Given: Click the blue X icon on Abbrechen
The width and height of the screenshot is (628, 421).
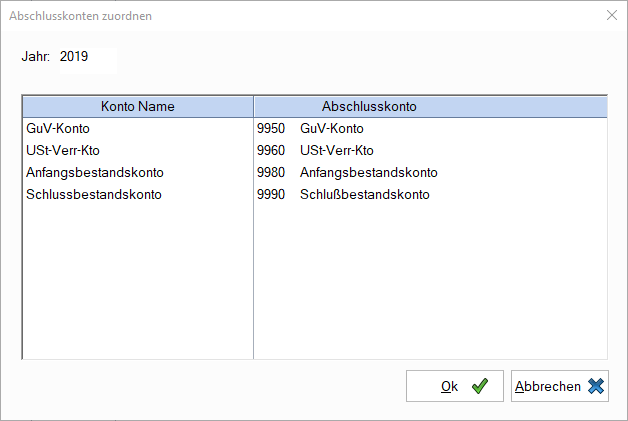Looking at the screenshot, I should pyautogui.click(x=596, y=386).
